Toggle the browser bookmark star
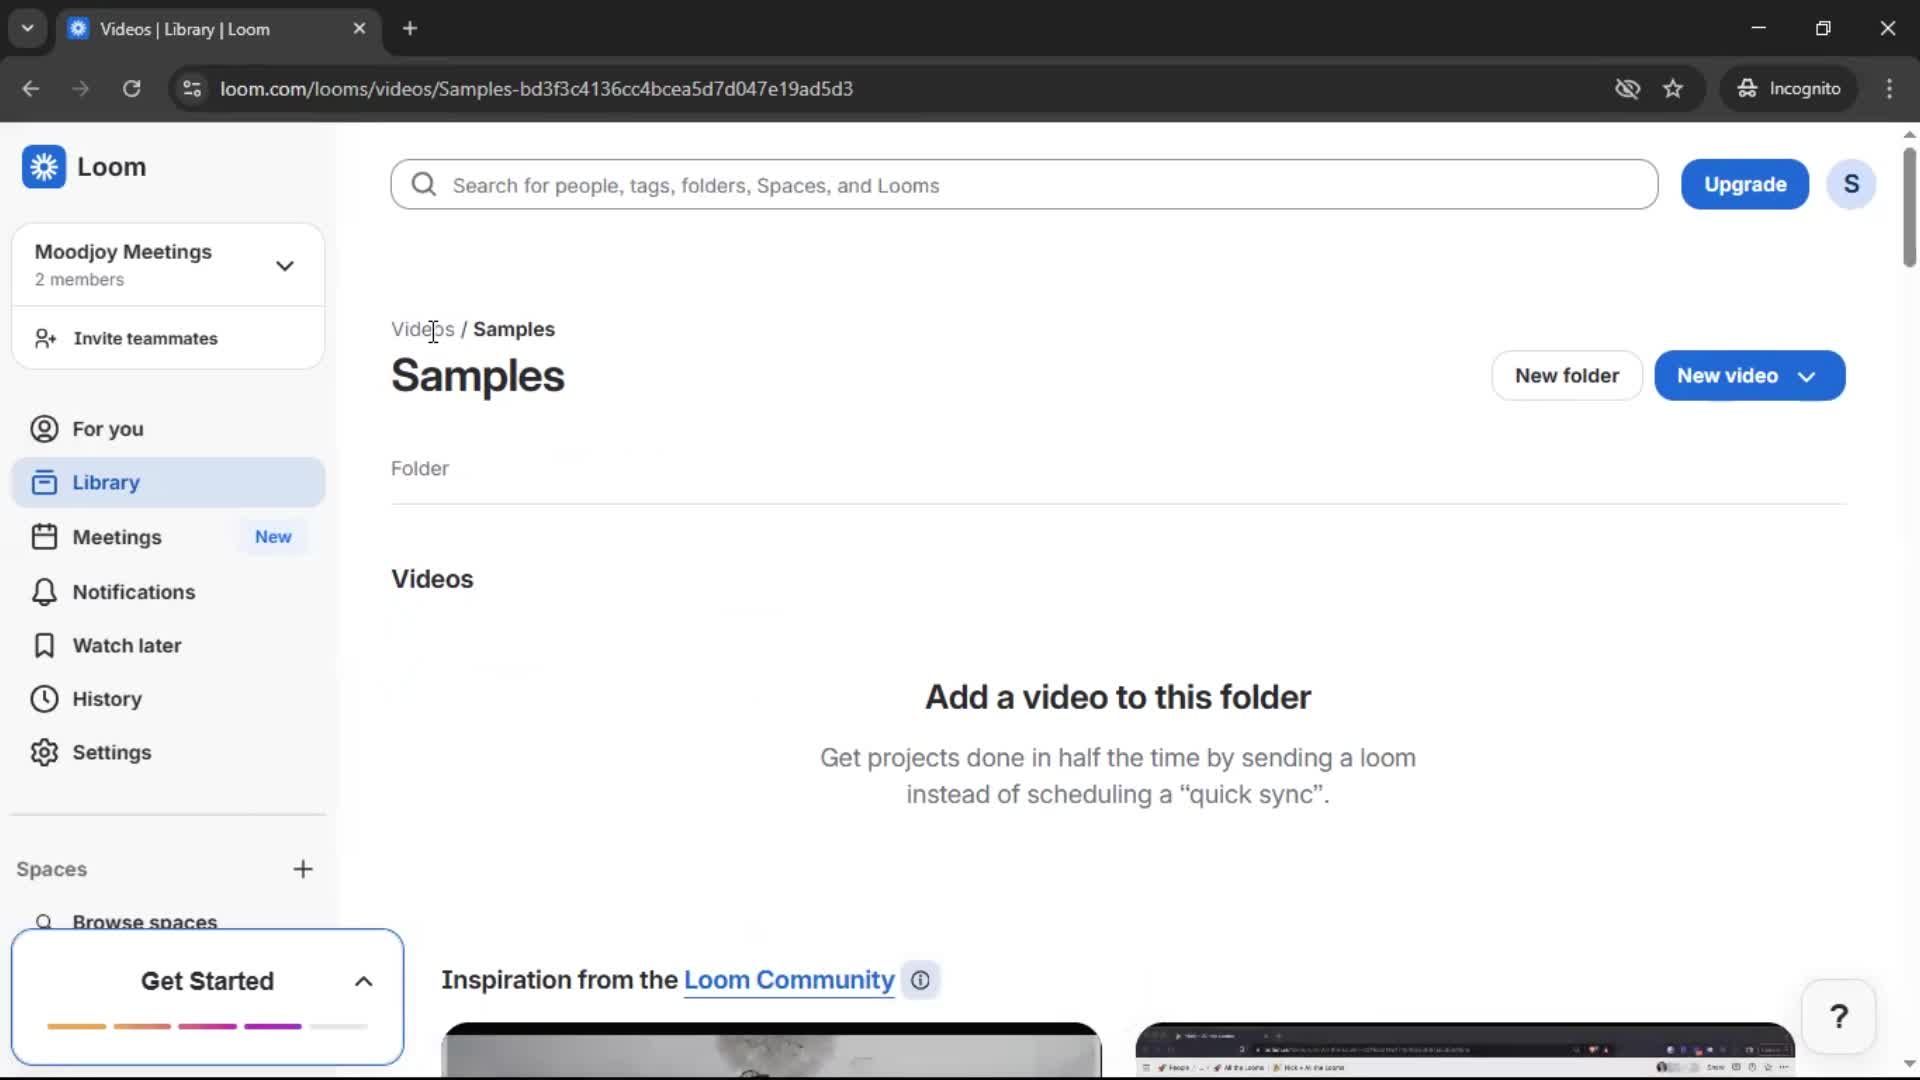 click(x=1673, y=88)
